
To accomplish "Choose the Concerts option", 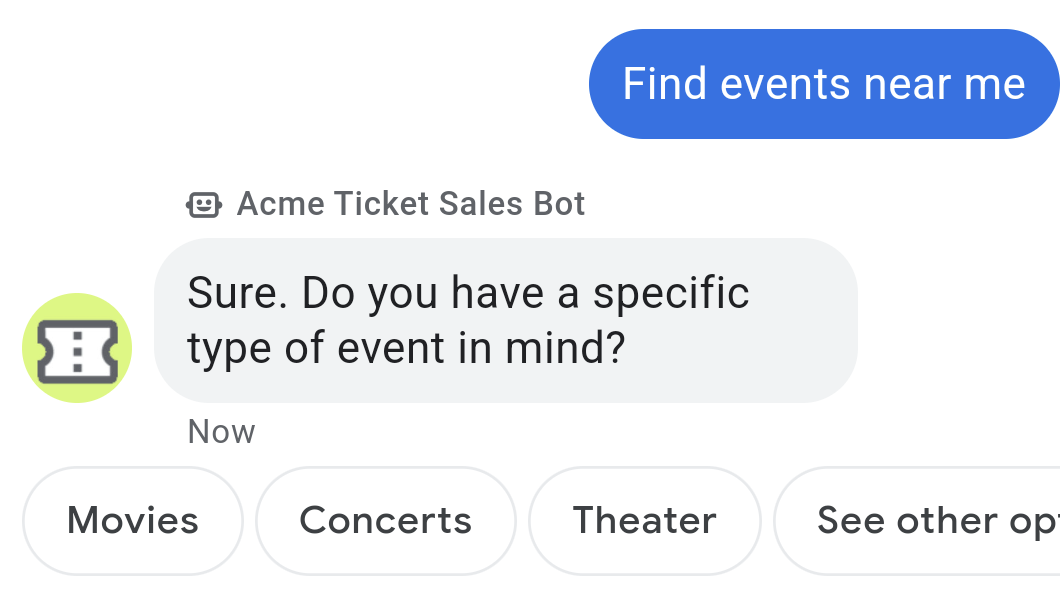I will (385, 520).
